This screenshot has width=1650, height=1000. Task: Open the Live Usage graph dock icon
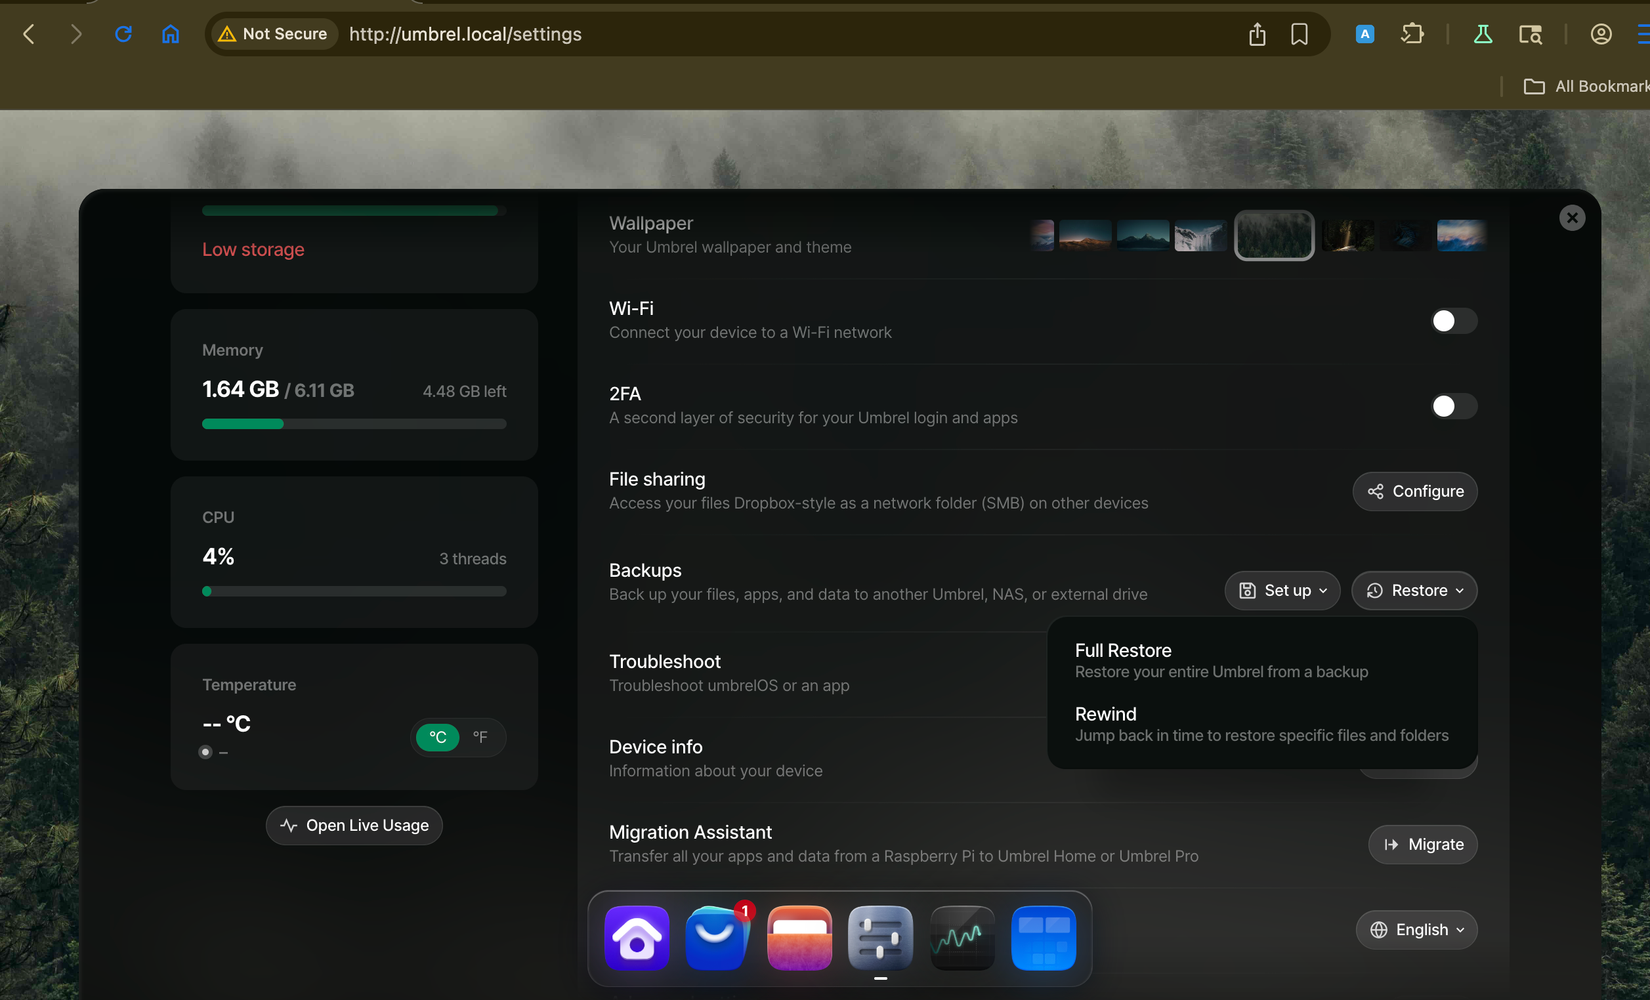point(962,938)
